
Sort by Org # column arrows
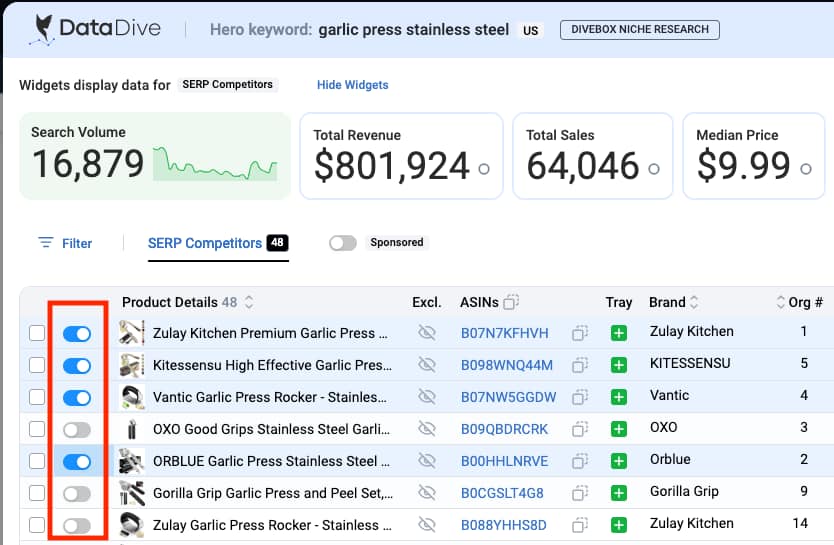point(780,302)
